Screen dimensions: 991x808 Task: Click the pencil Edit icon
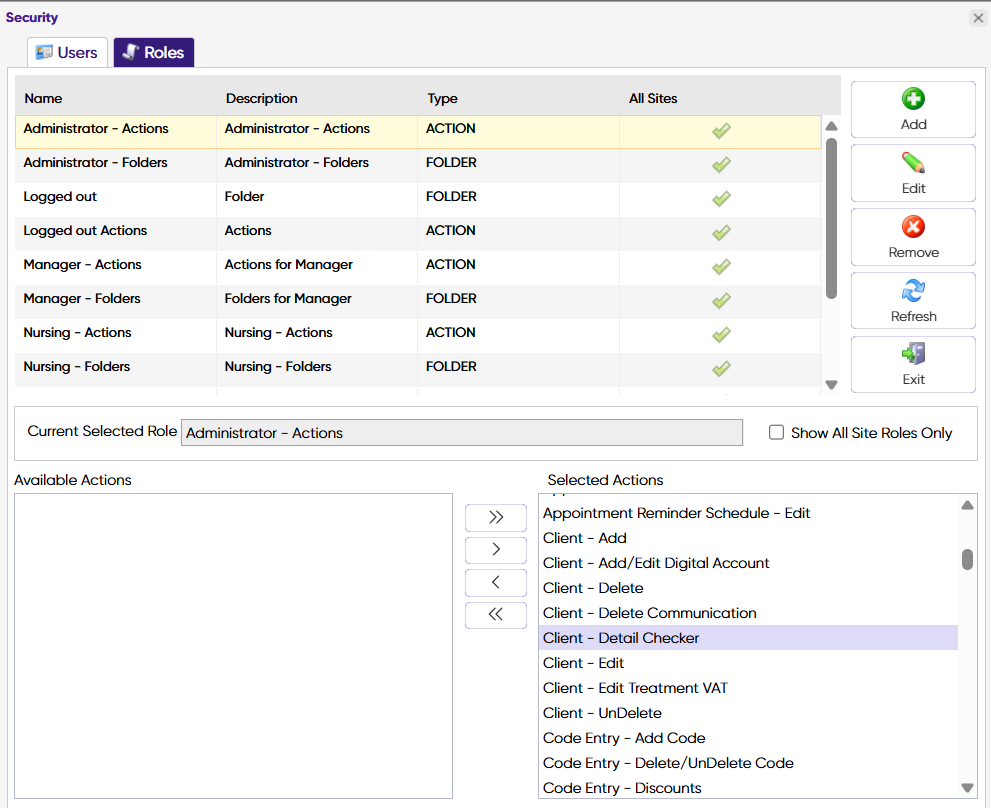coord(913,163)
